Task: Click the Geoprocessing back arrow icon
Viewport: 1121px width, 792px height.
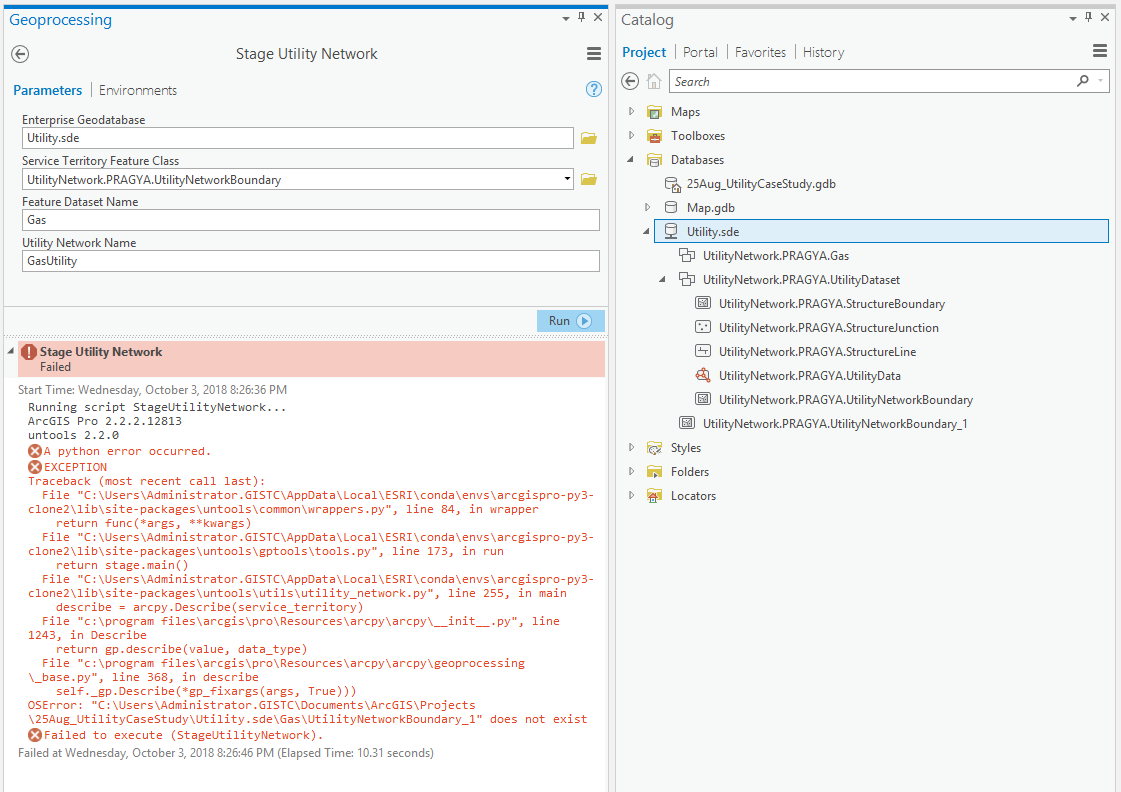Action: tap(20, 55)
